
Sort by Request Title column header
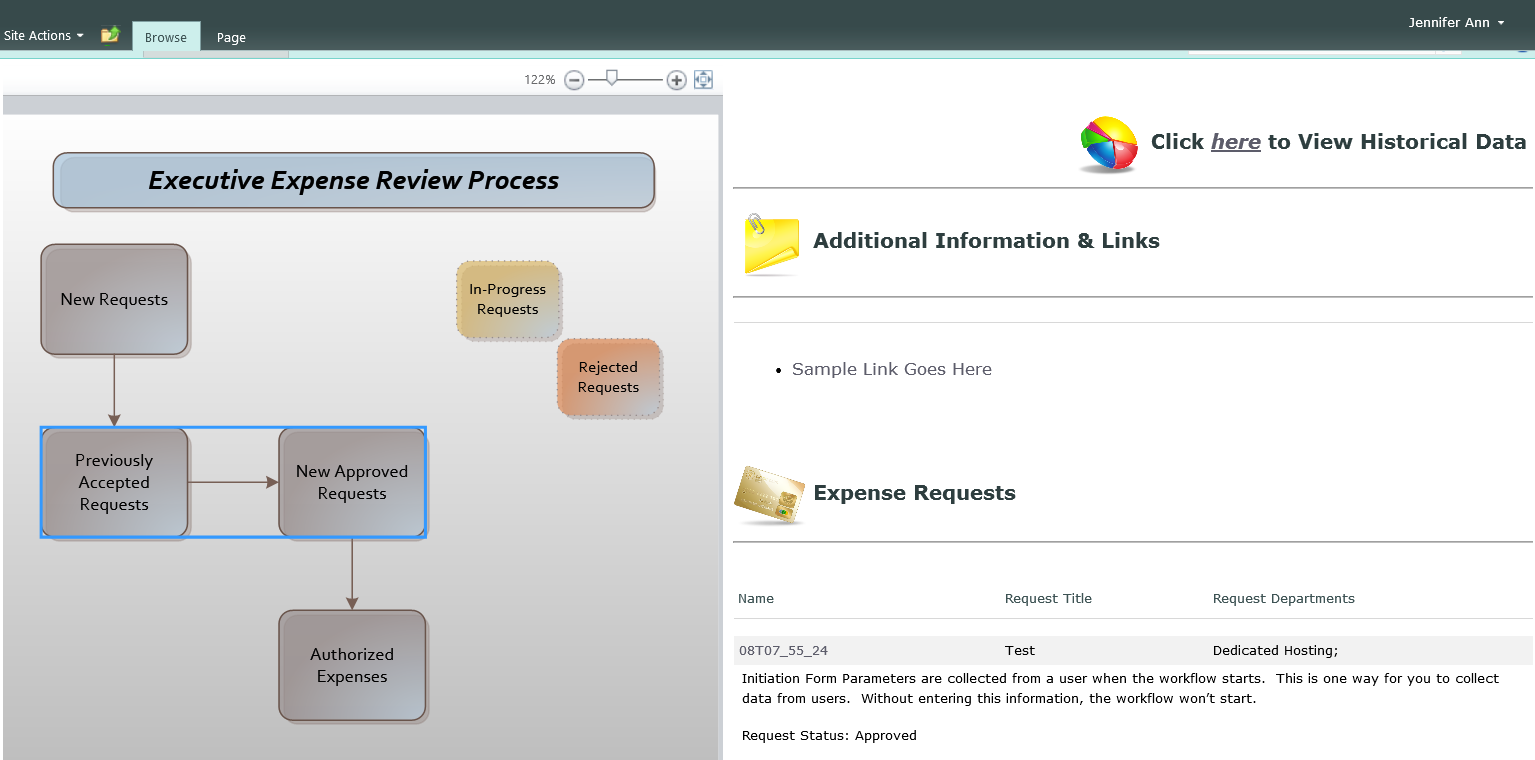pyautogui.click(x=1048, y=599)
